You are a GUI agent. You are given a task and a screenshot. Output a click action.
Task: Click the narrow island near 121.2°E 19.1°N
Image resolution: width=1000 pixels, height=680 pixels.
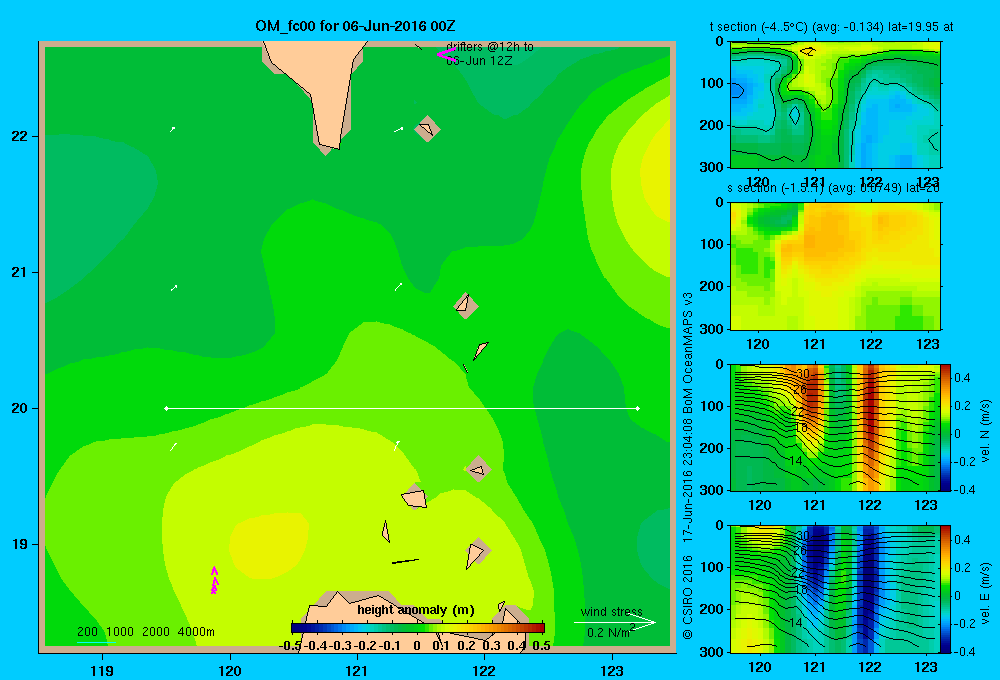point(385,531)
